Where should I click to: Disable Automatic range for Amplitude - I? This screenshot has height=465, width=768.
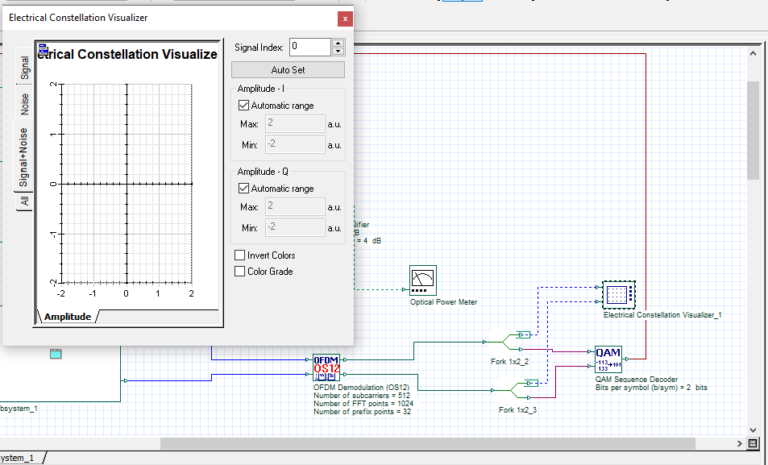pos(244,105)
